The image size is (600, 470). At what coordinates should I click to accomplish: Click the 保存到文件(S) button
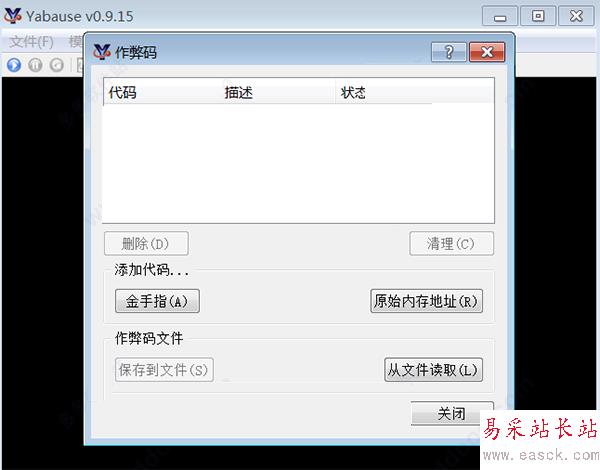[x=164, y=370]
